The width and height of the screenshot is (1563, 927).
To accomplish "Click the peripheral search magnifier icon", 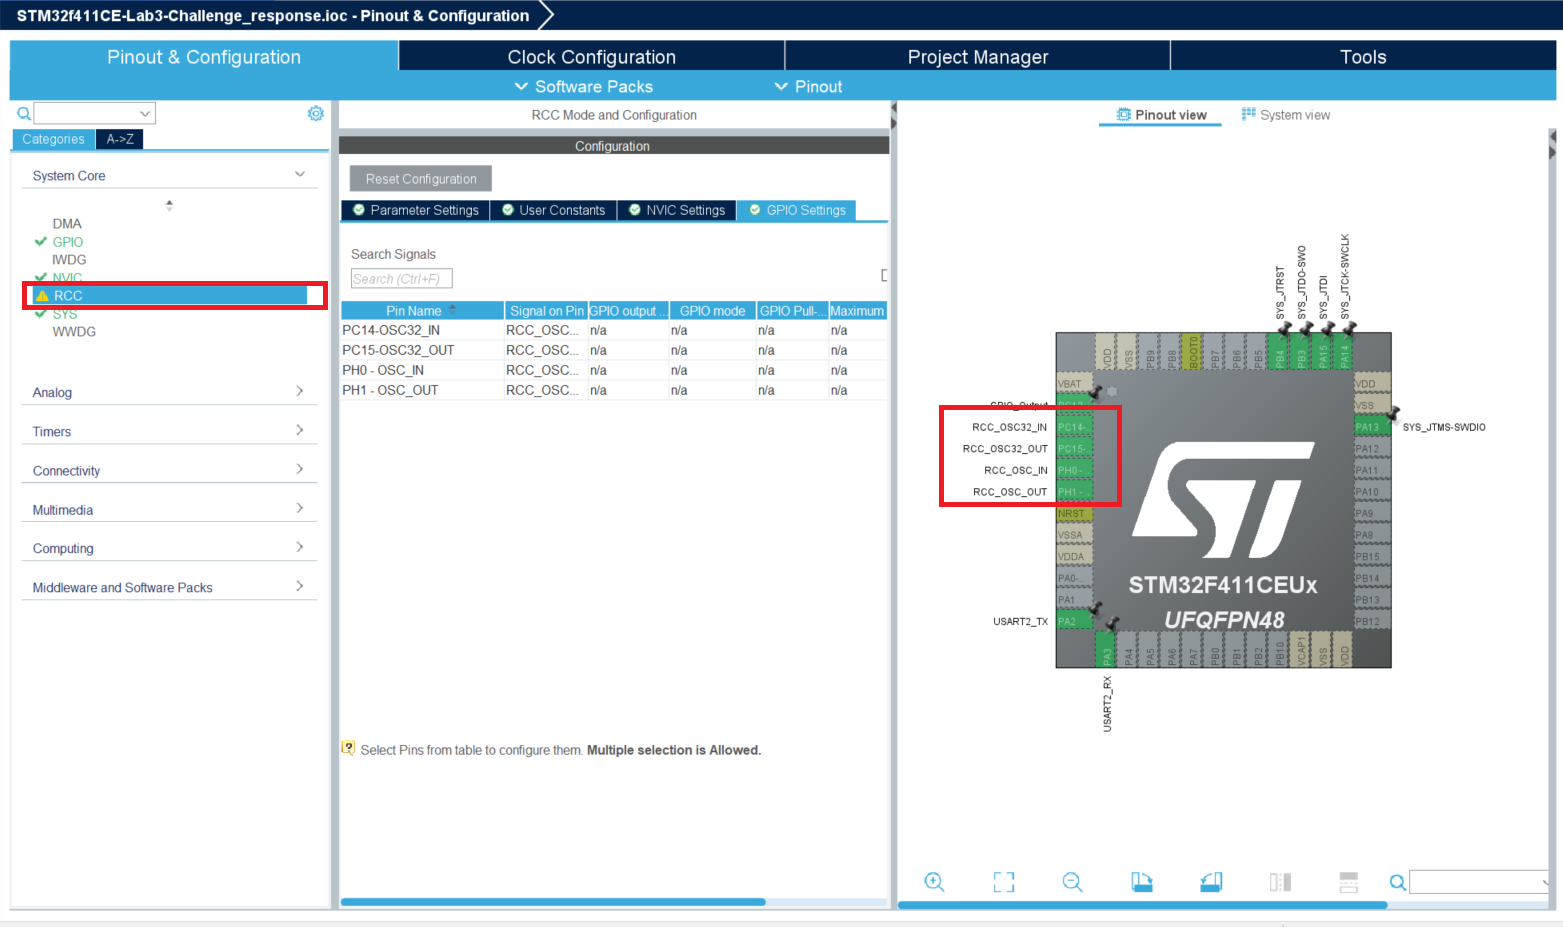I will [24, 114].
